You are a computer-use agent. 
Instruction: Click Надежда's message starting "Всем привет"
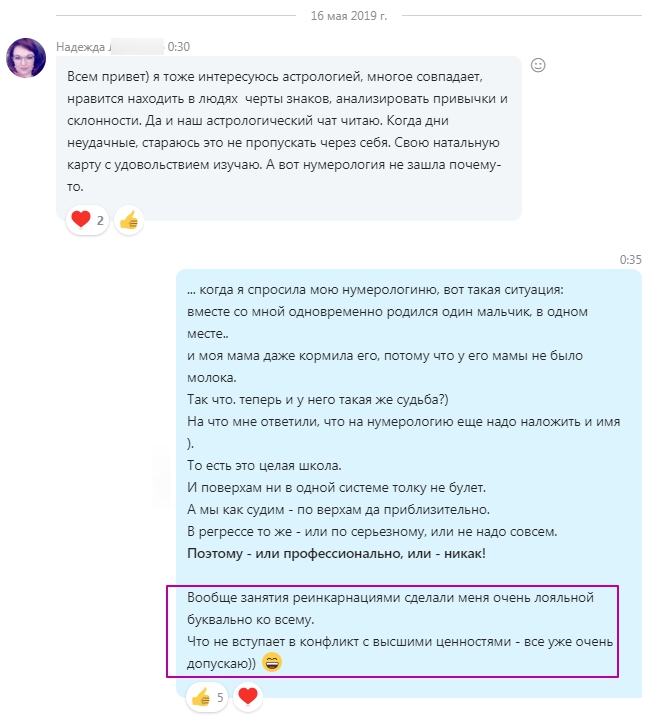tap(288, 131)
